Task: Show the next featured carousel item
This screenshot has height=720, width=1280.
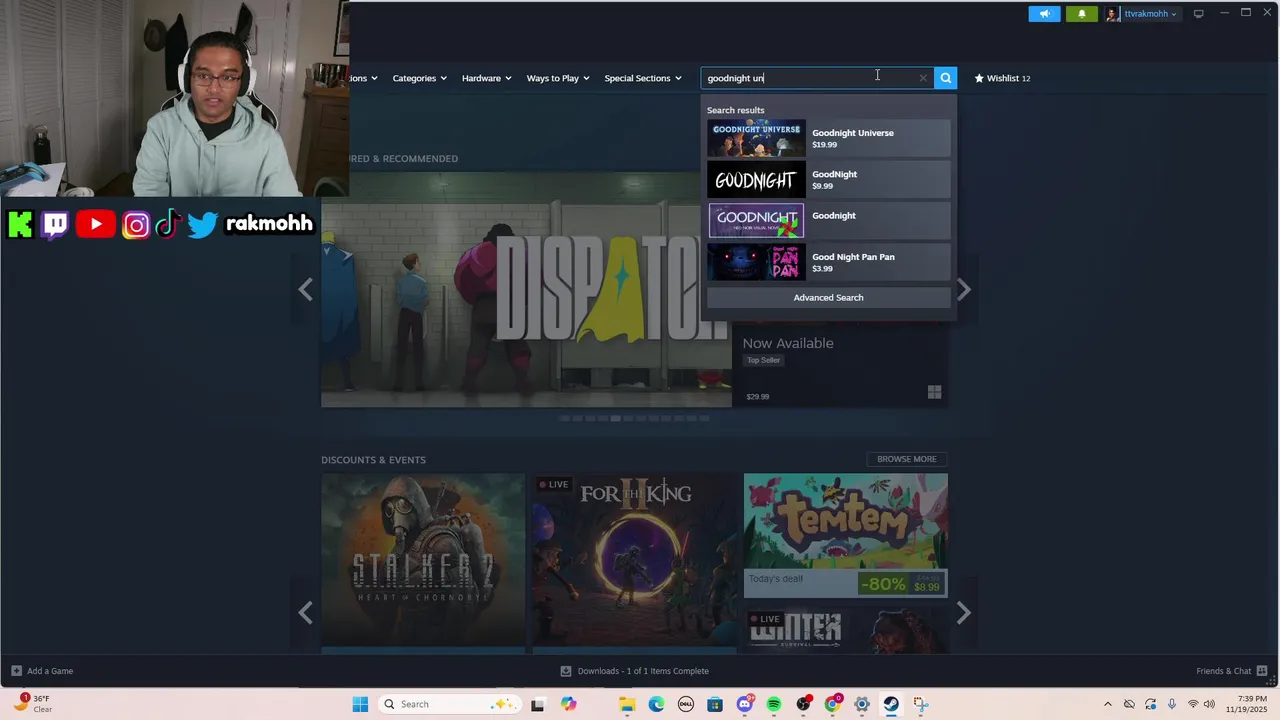Action: (x=963, y=290)
